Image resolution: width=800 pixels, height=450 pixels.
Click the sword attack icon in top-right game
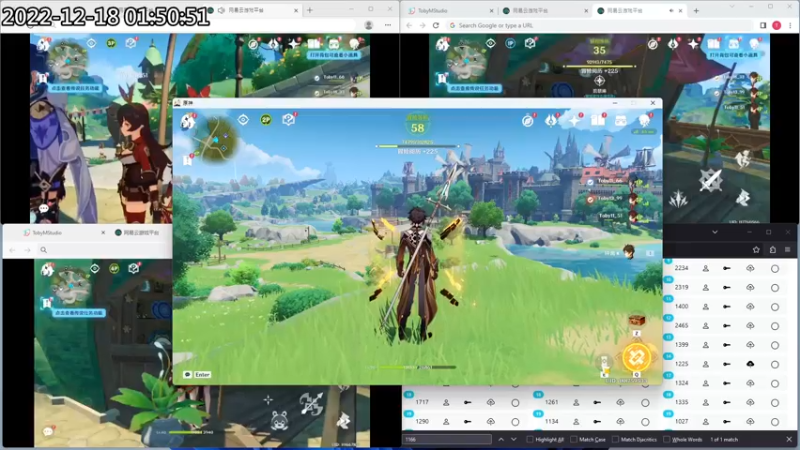click(x=711, y=181)
